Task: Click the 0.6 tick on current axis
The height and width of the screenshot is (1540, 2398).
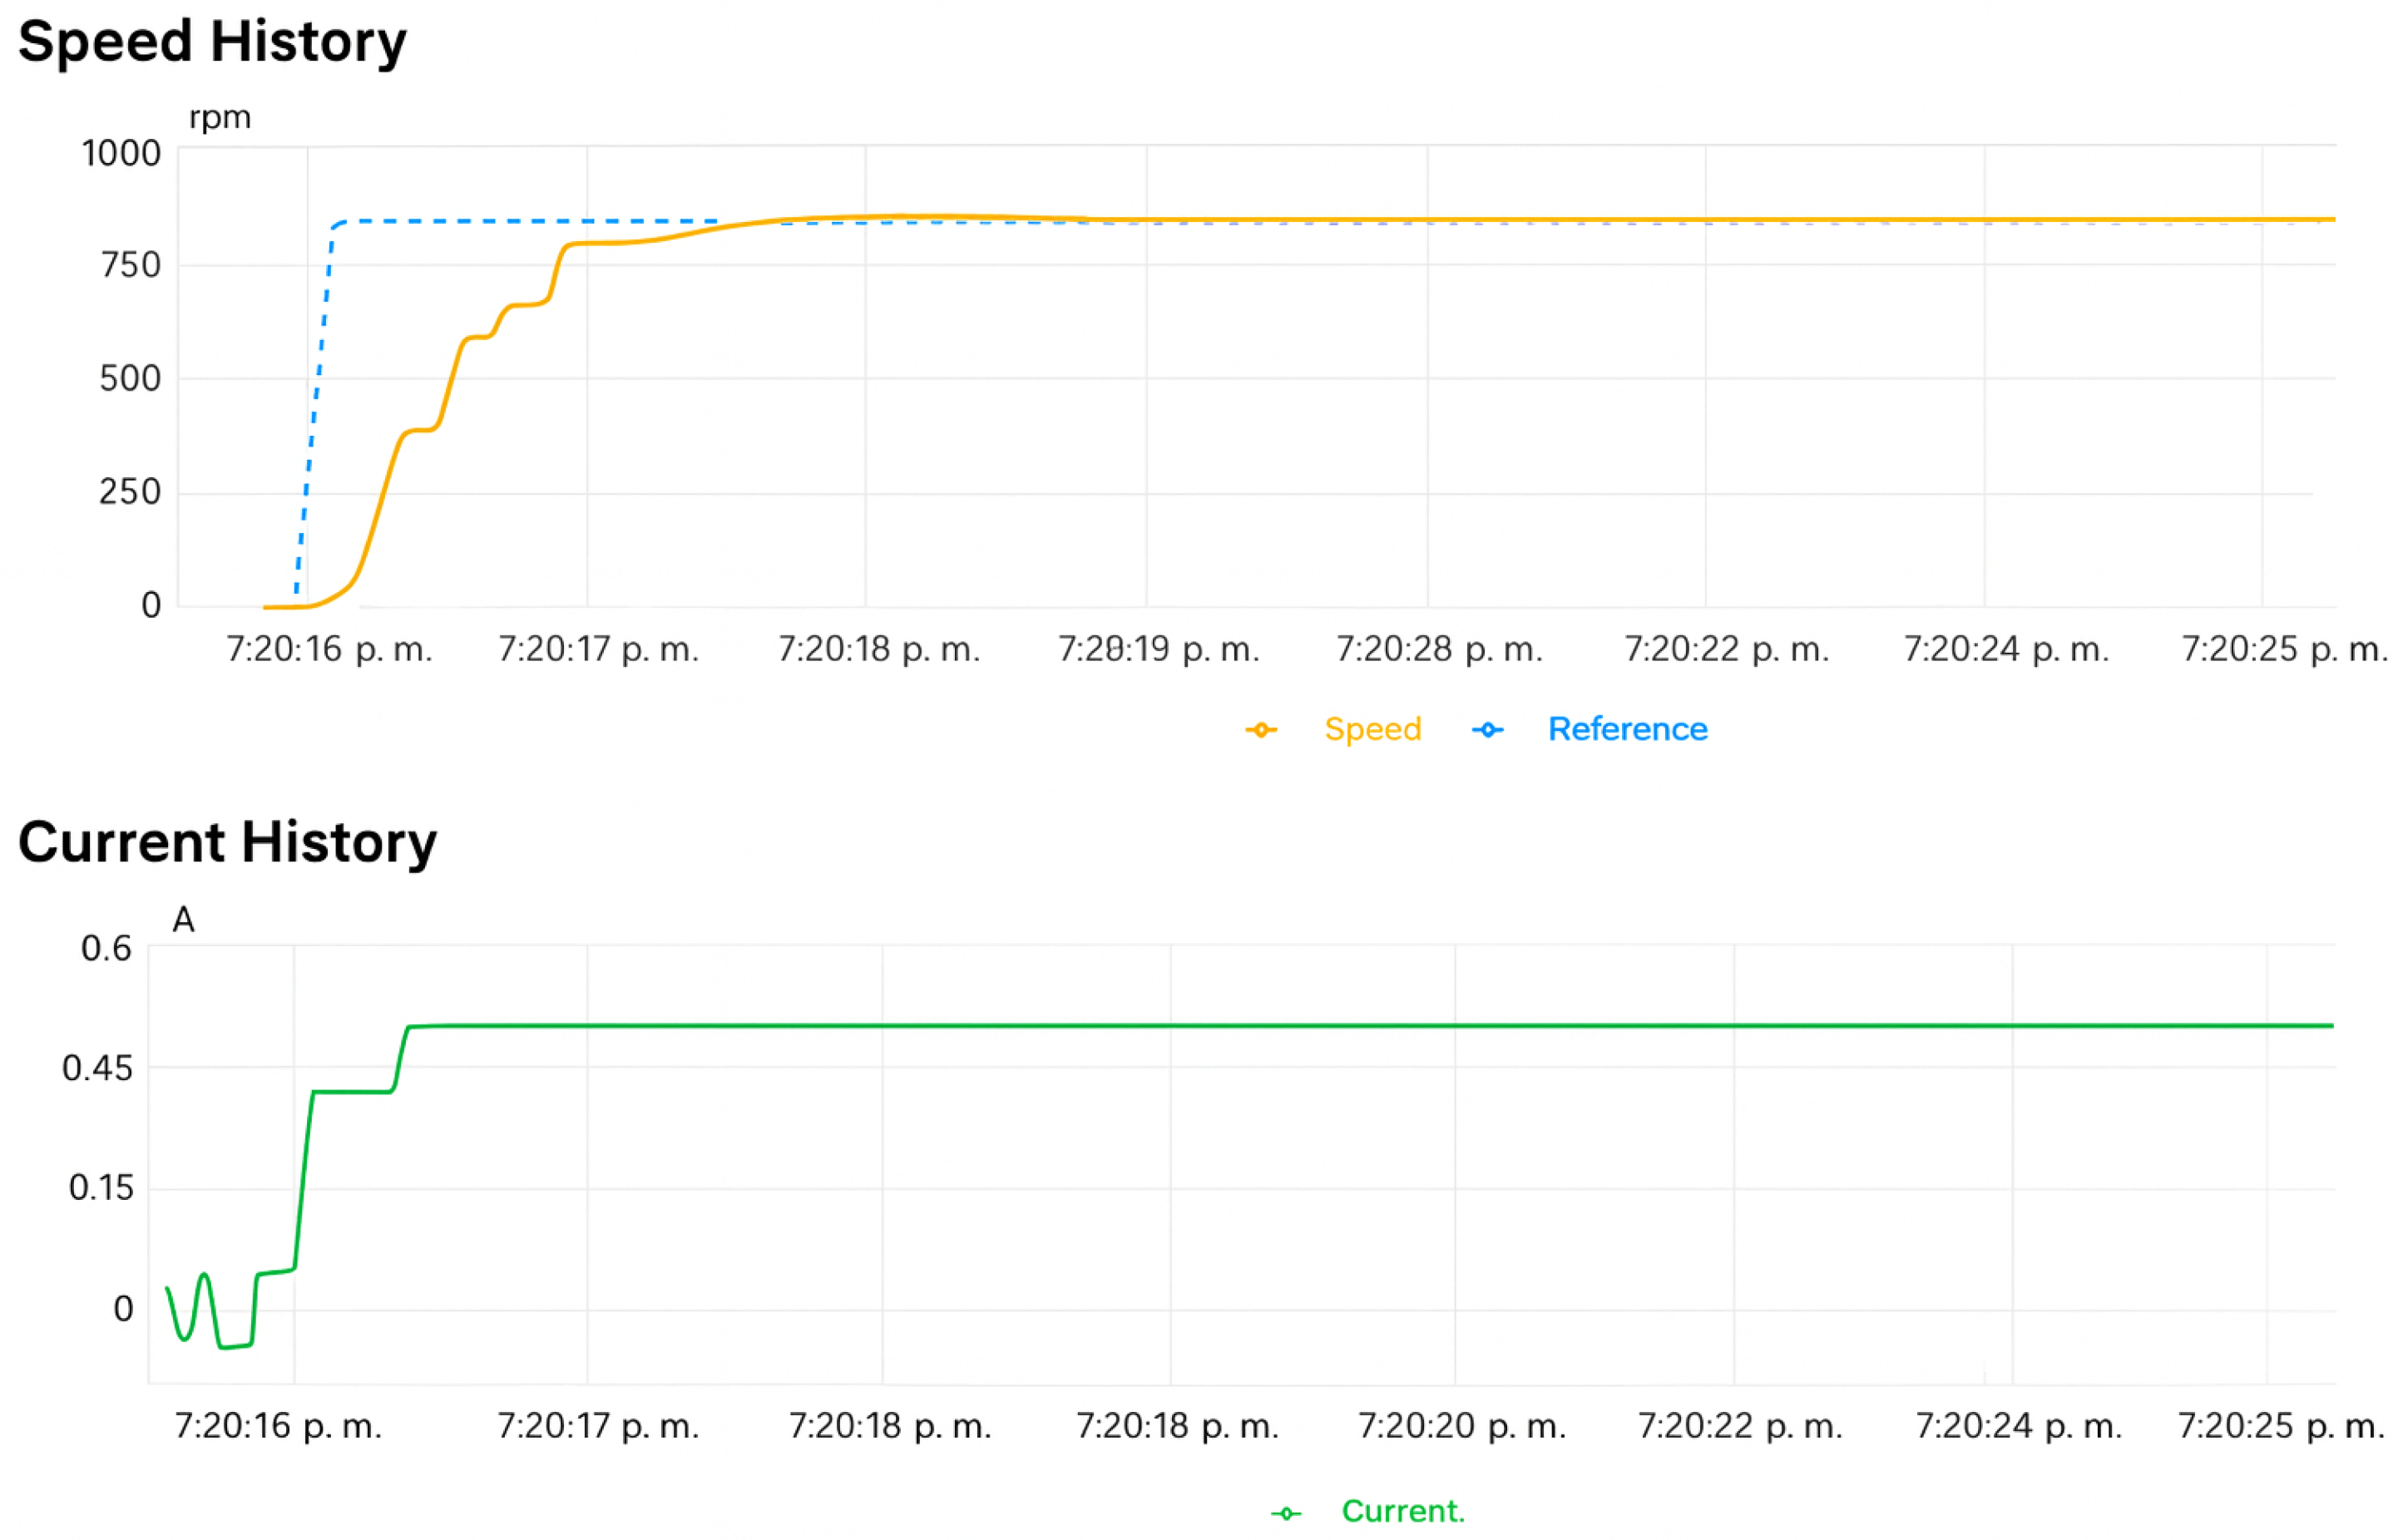Action: (106, 948)
